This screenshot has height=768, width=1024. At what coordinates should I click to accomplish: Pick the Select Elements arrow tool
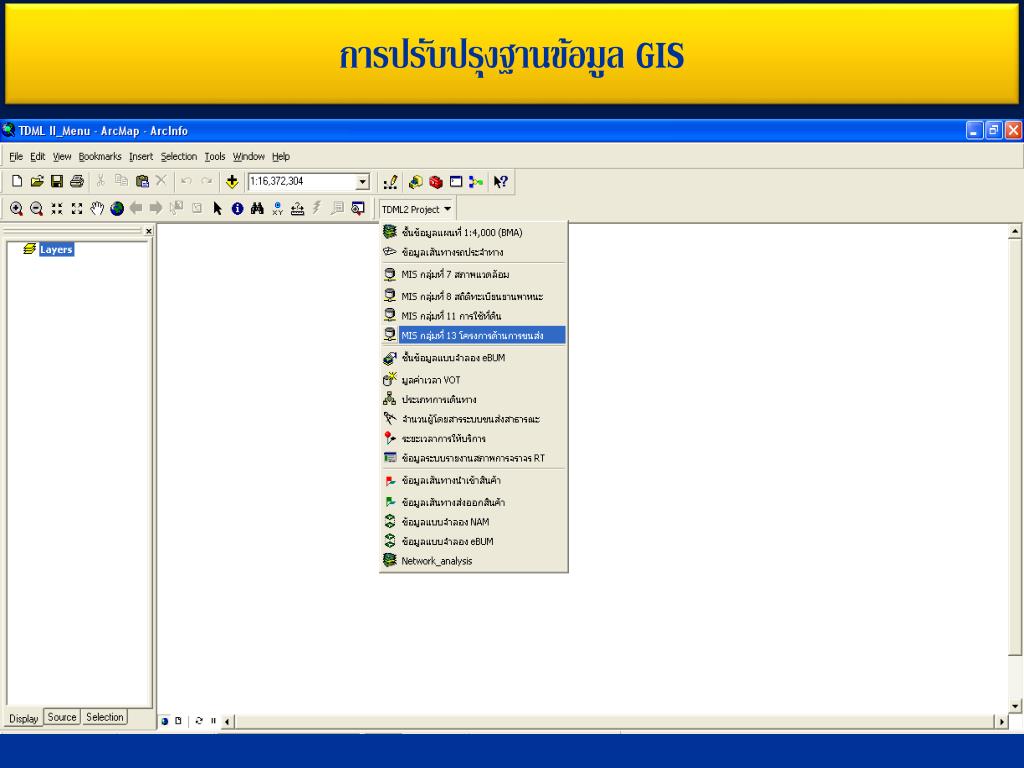[x=217, y=208]
